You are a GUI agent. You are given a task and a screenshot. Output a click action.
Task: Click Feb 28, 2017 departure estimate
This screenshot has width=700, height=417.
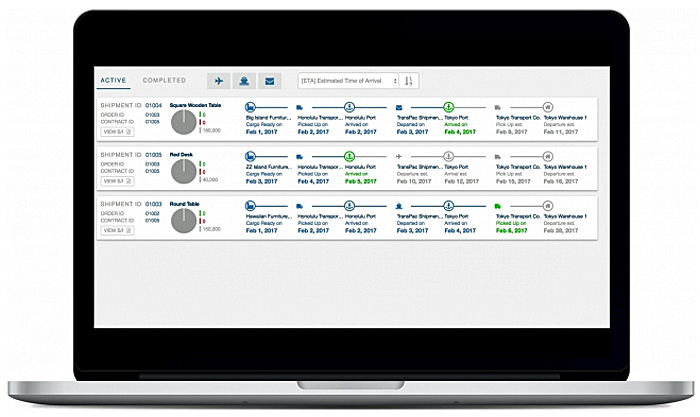(x=561, y=231)
